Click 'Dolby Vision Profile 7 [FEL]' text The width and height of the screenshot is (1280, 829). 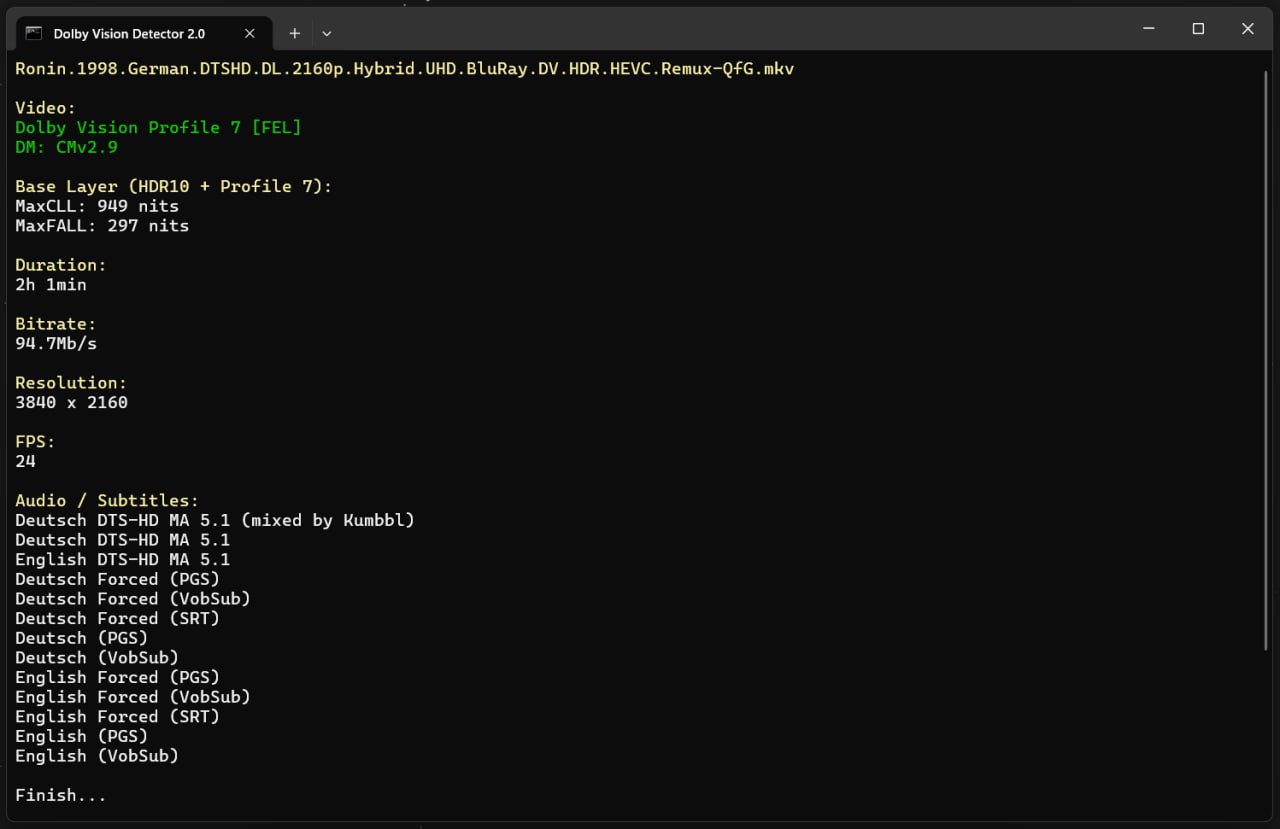point(158,127)
